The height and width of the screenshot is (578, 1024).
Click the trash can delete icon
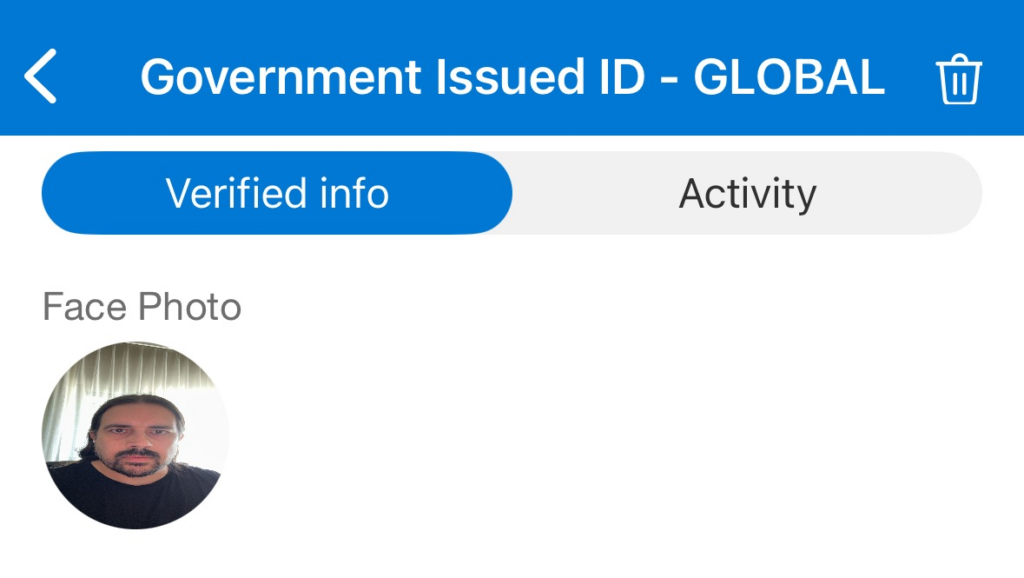click(959, 79)
